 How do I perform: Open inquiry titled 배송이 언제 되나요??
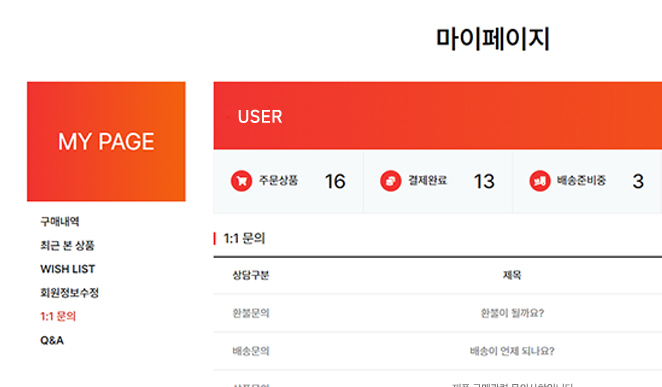point(512,351)
